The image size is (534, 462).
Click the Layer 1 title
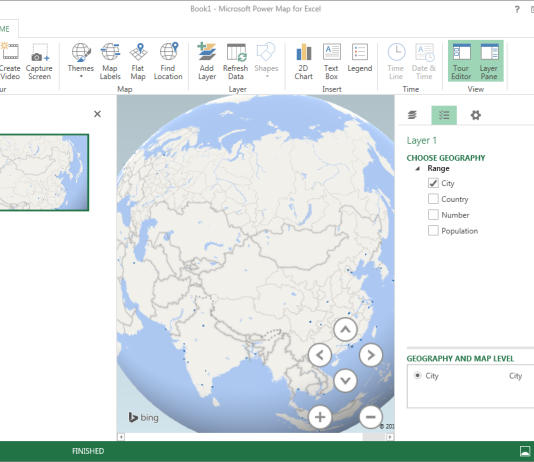(422, 140)
